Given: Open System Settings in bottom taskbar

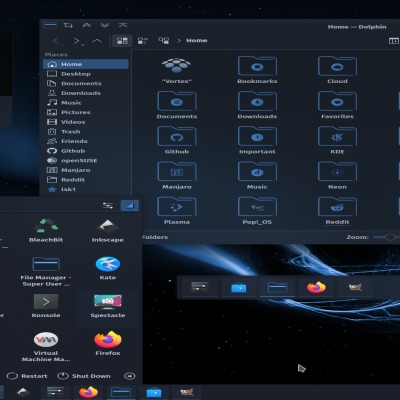Looking at the screenshot, I should tap(55, 392).
